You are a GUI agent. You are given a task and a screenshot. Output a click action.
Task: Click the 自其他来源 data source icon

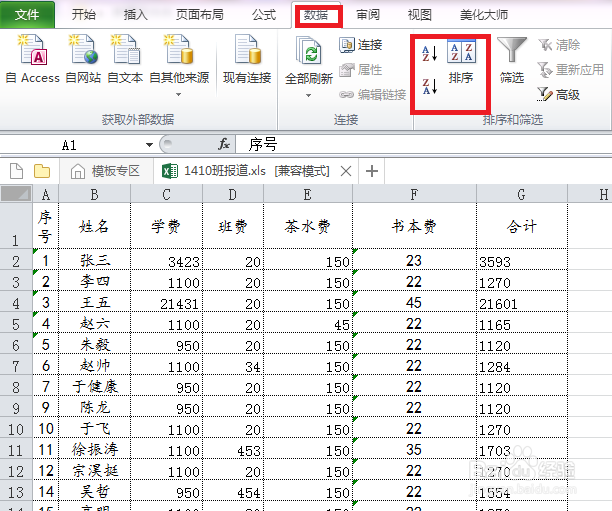[179, 50]
